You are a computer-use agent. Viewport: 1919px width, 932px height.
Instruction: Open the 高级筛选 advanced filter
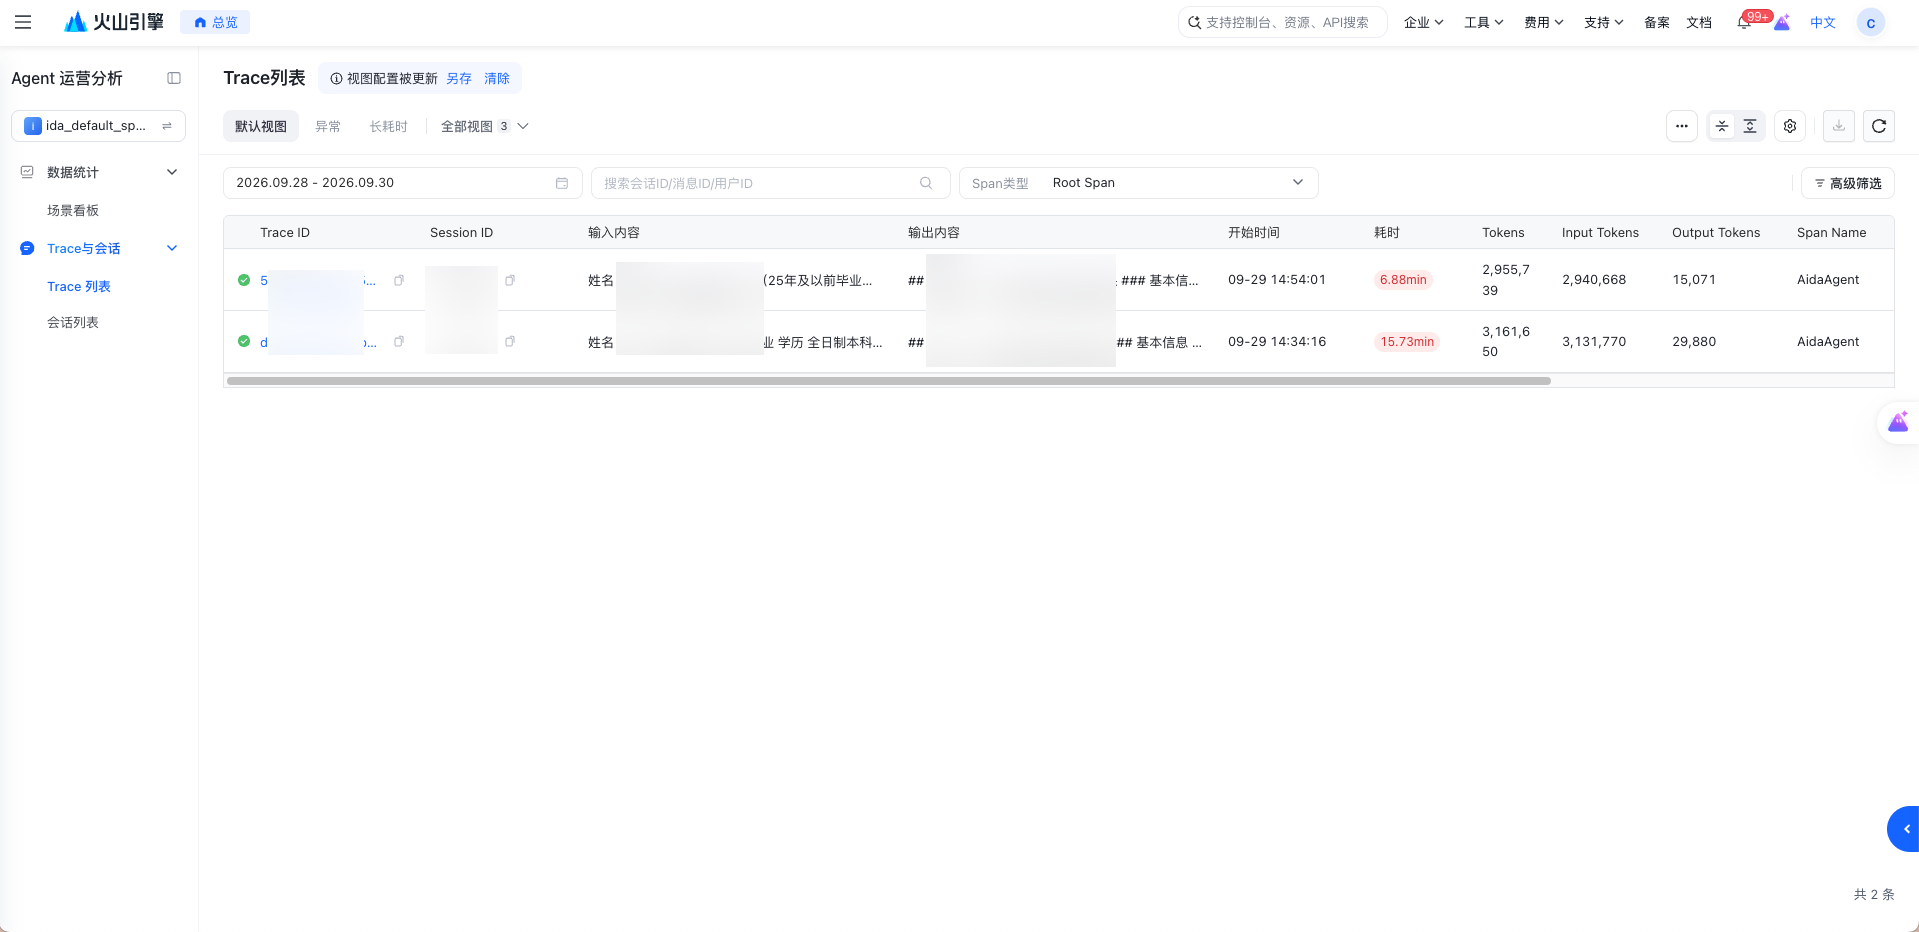coord(1848,183)
